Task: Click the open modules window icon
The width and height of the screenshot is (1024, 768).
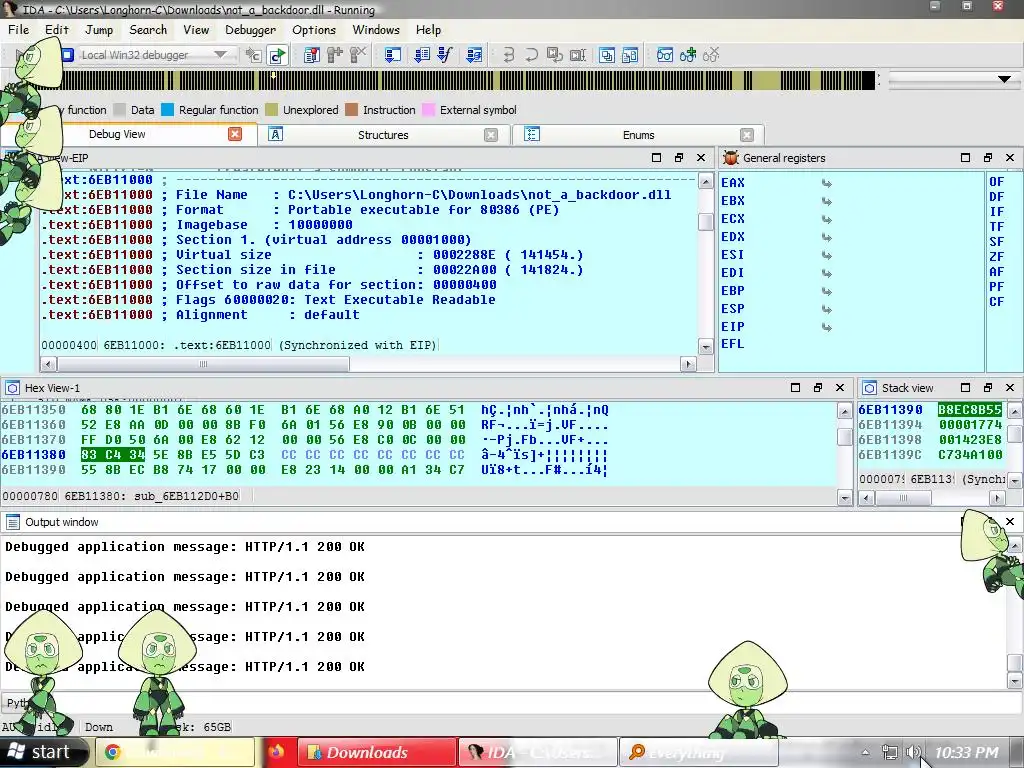Action: (x=392, y=55)
